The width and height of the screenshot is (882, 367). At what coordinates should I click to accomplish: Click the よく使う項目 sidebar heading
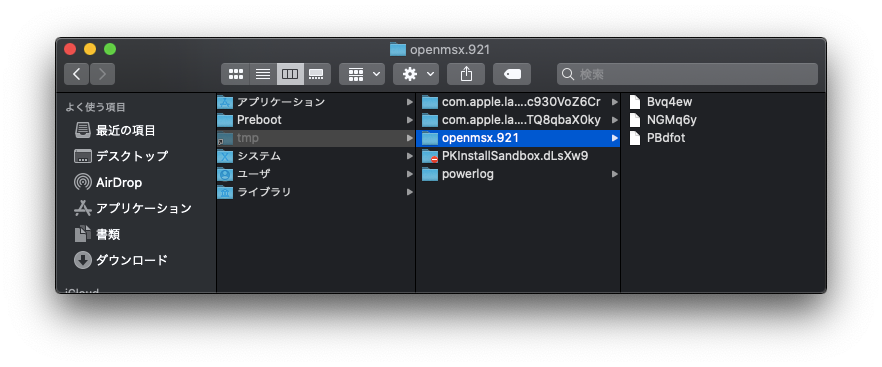pos(96,107)
